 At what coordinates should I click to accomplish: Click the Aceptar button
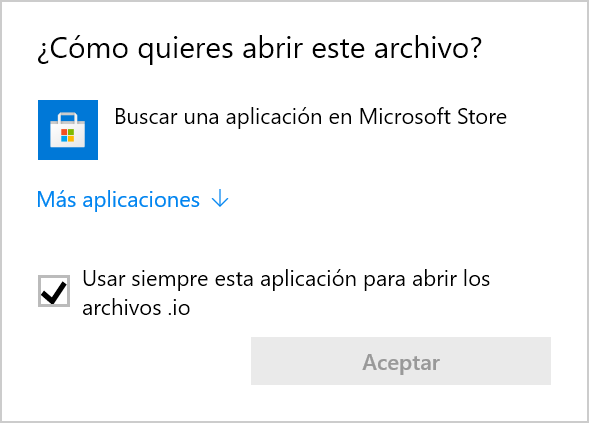point(401,361)
